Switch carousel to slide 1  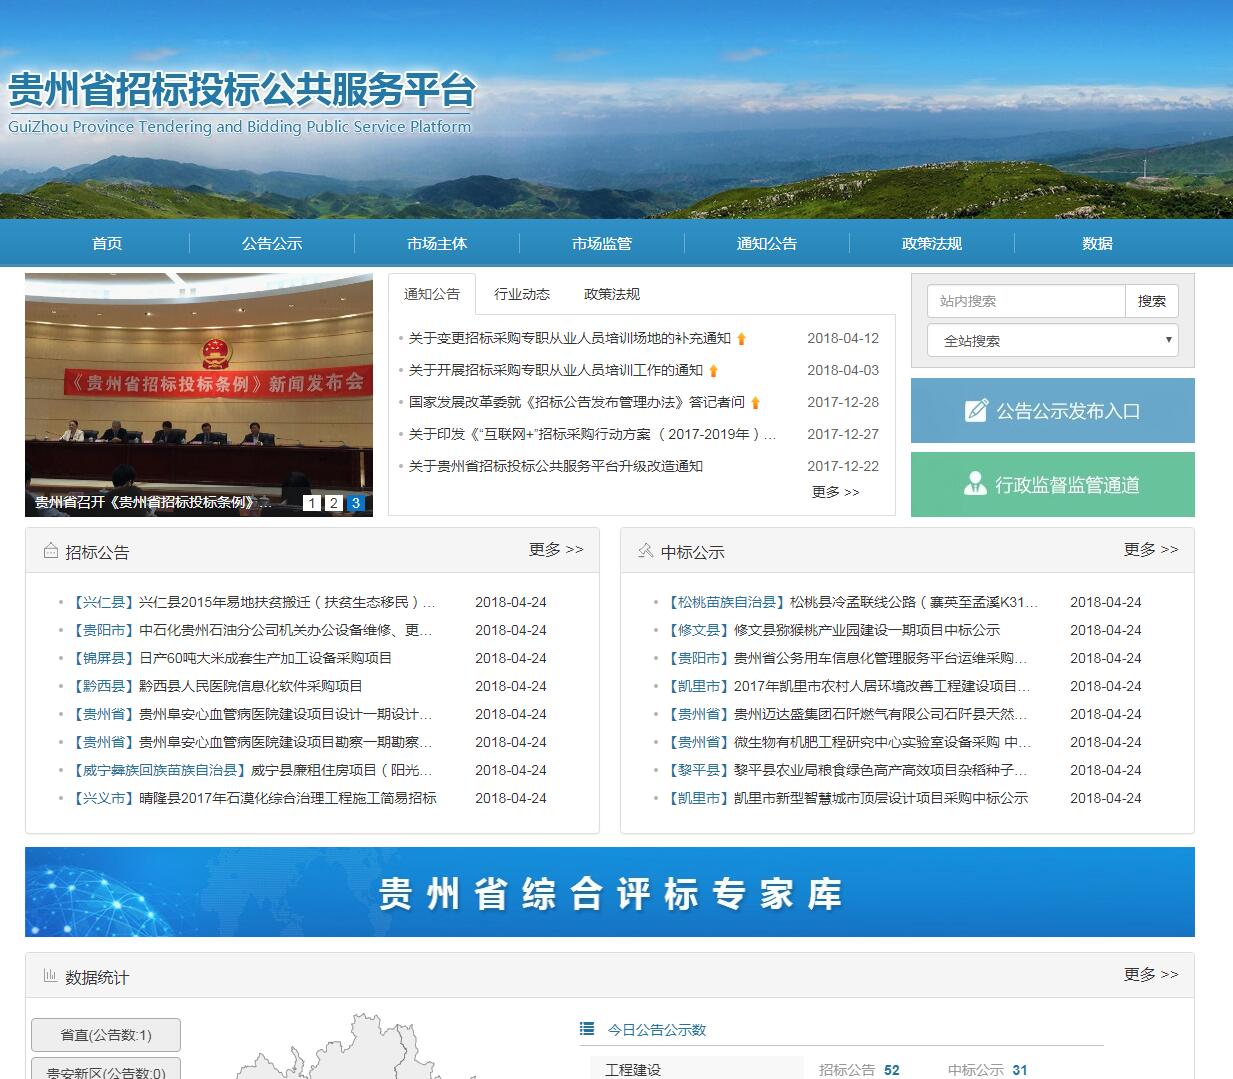pyautogui.click(x=312, y=503)
